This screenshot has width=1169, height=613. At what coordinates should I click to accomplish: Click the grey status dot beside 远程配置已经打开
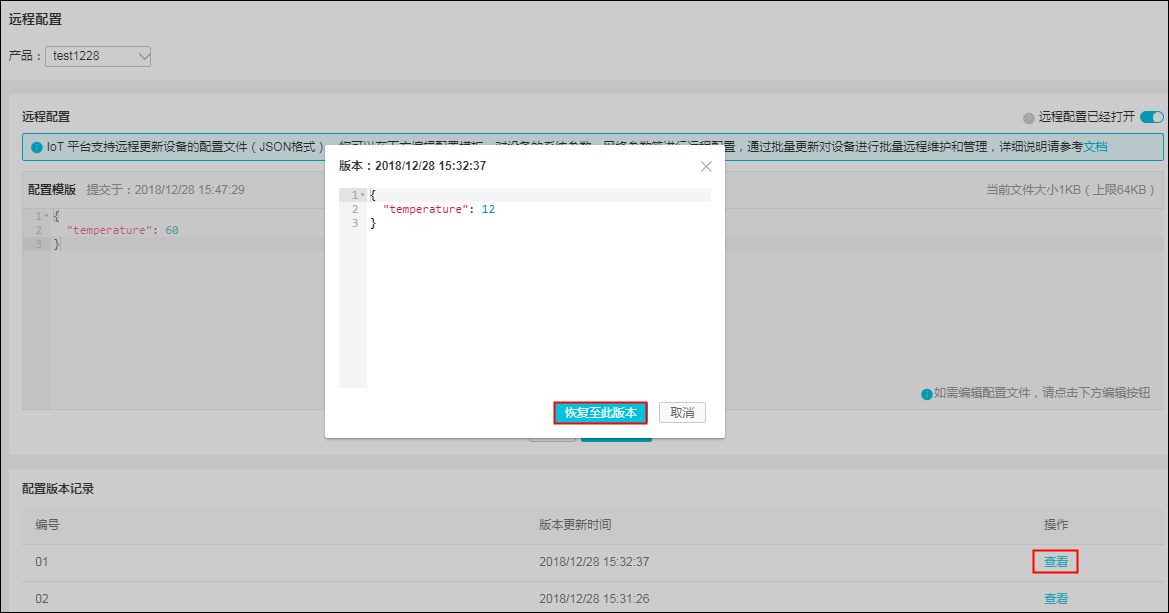1029,118
